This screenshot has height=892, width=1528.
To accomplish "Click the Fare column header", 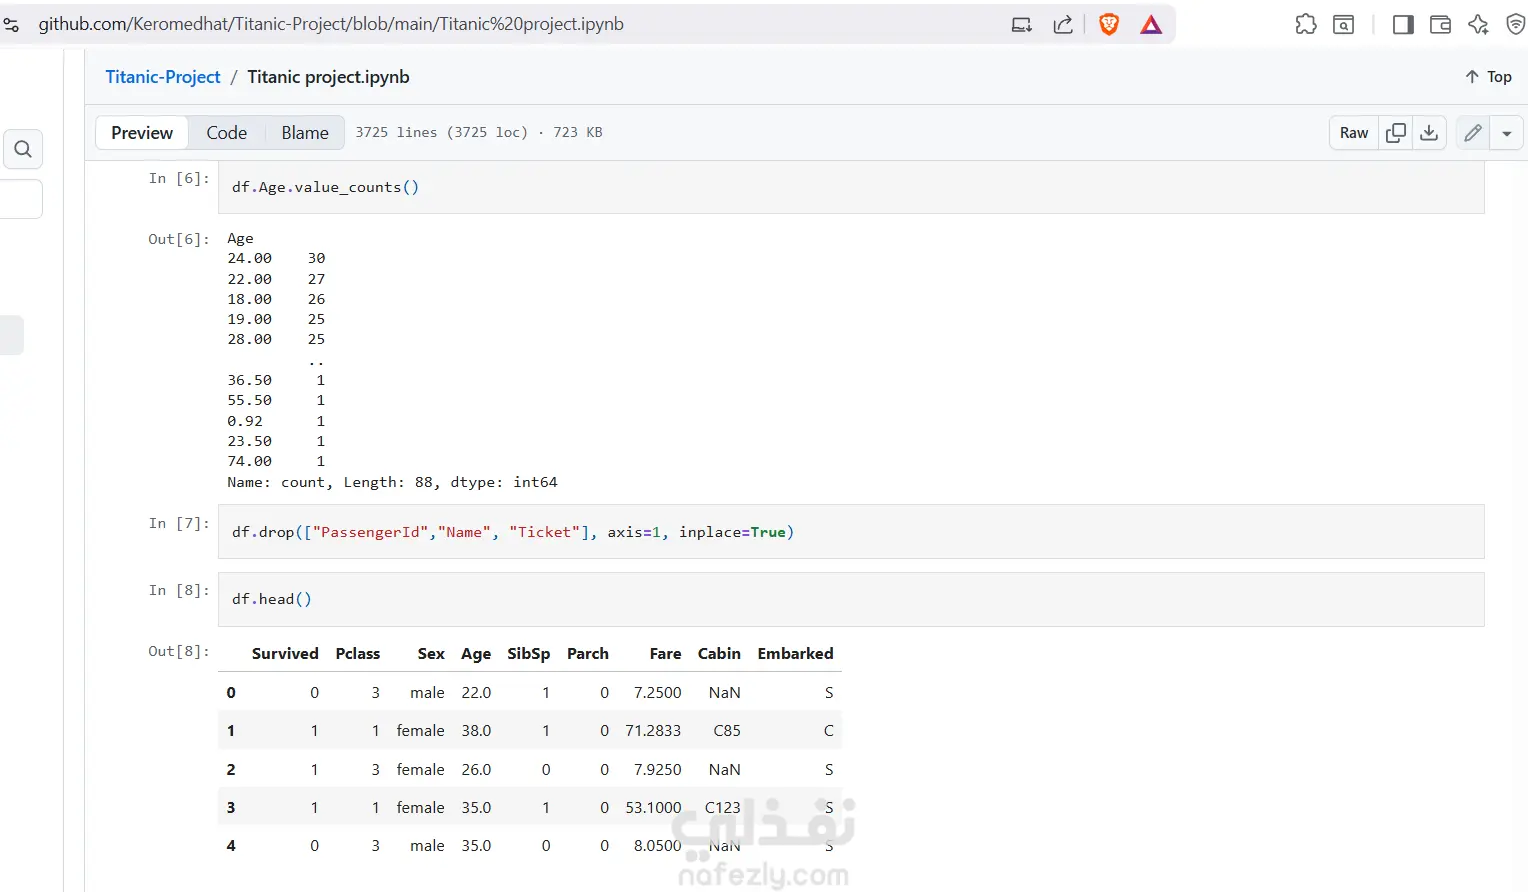I will [x=665, y=654].
